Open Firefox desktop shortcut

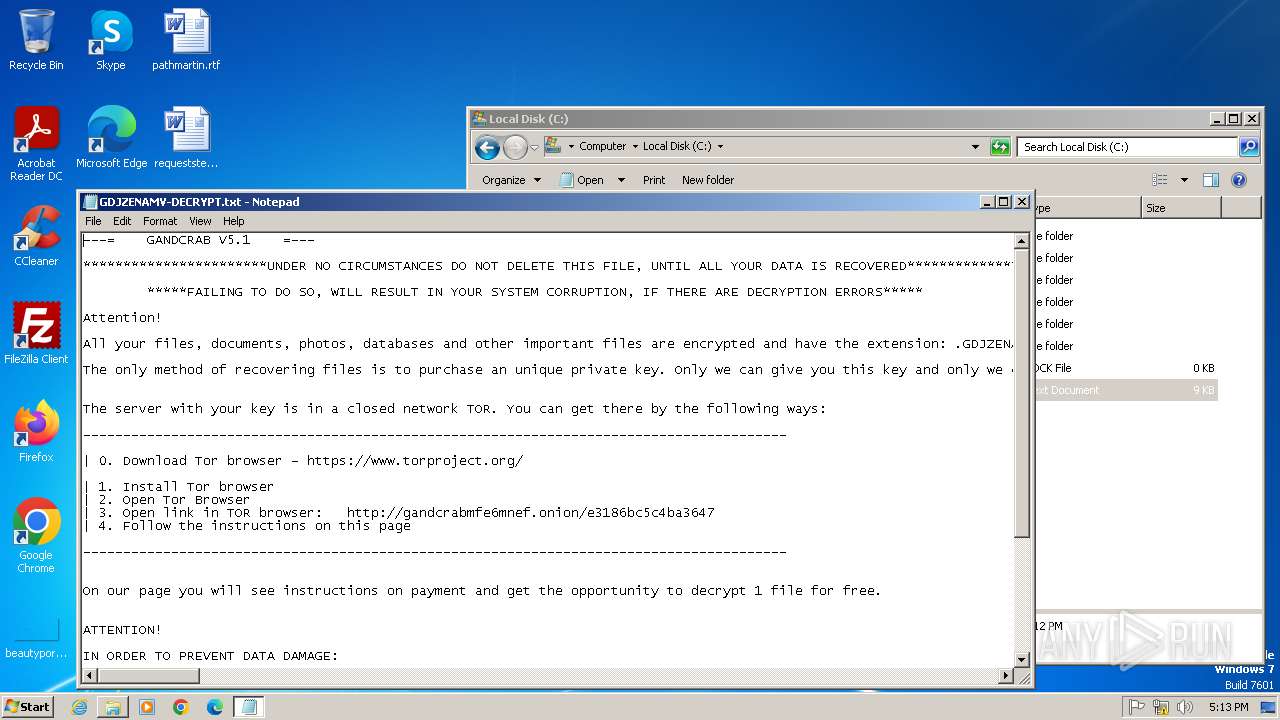[36, 432]
